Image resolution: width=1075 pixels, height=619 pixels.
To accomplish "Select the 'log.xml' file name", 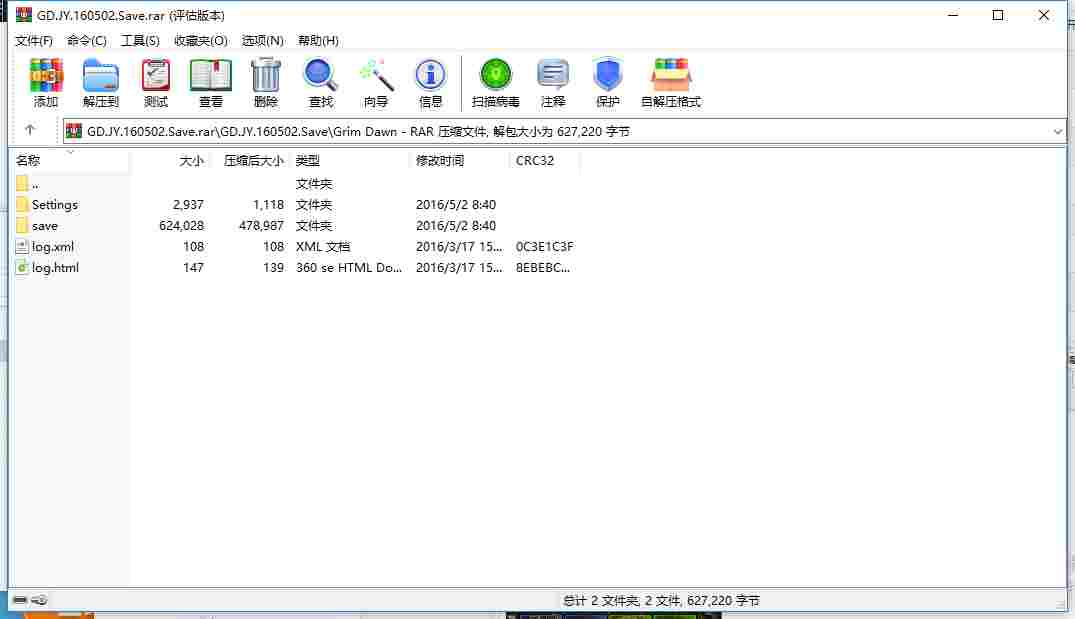I will [x=53, y=247].
